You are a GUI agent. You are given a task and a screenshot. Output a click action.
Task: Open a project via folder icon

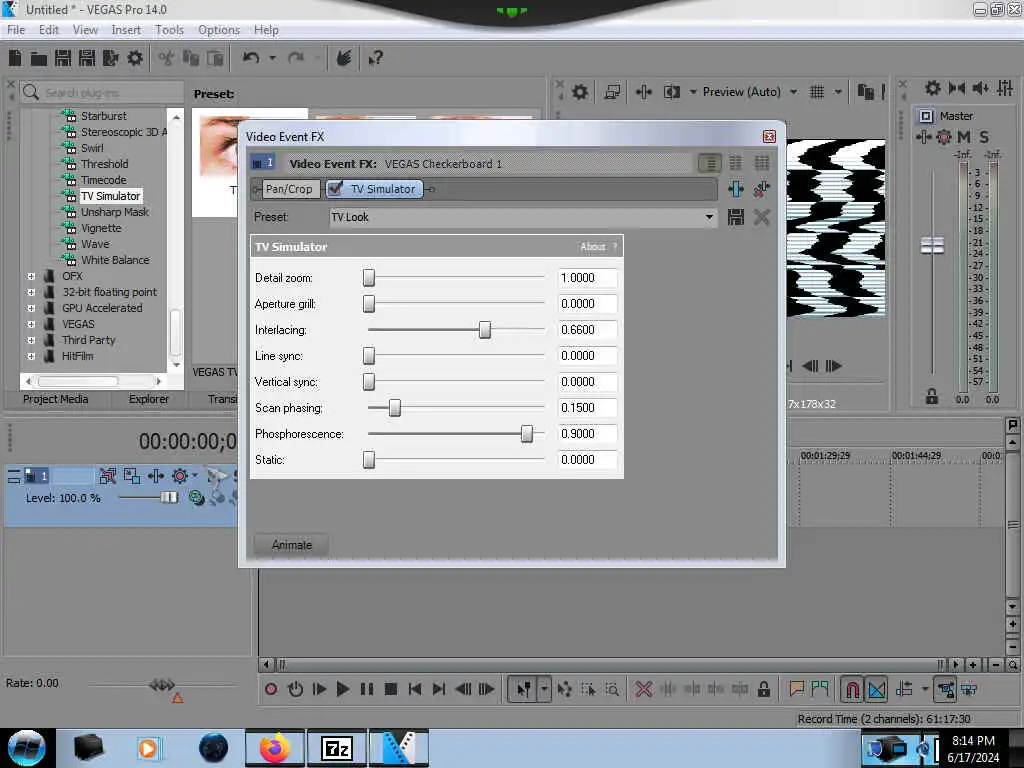(x=39, y=59)
